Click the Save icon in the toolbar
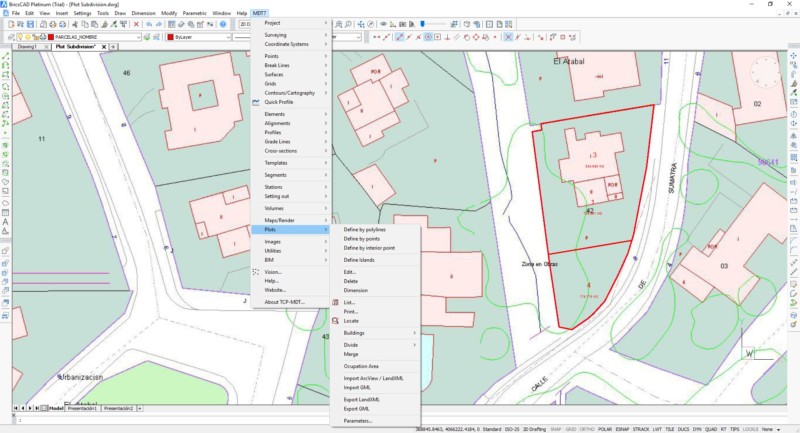The width and height of the screenshot is (800, 433). [32, 23]
